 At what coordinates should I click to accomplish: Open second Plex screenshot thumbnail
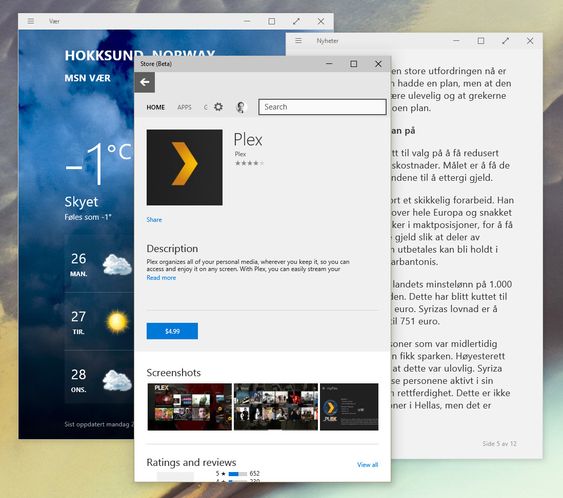pyautogui.click(x=276, y=407)
